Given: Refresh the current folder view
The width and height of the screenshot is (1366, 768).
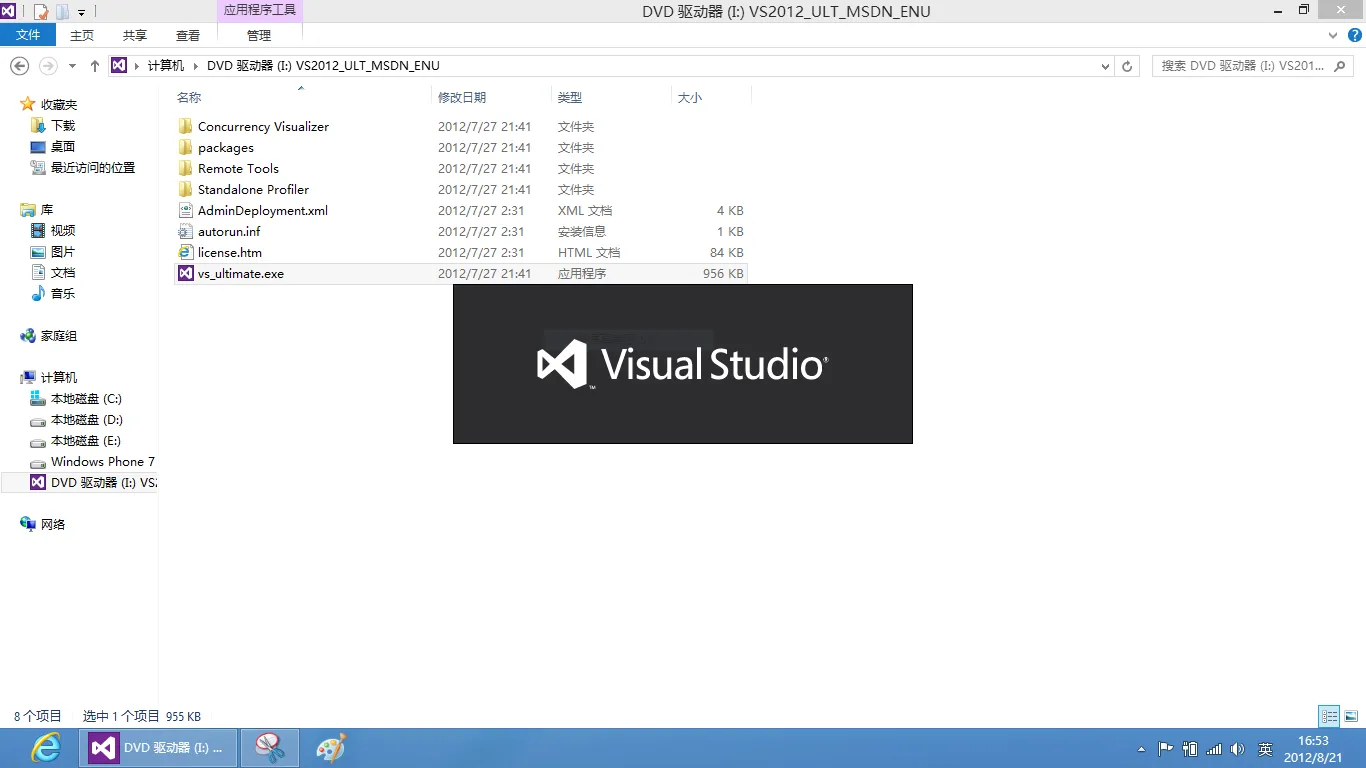Looking at the screenshot, I should [1127, 66].
